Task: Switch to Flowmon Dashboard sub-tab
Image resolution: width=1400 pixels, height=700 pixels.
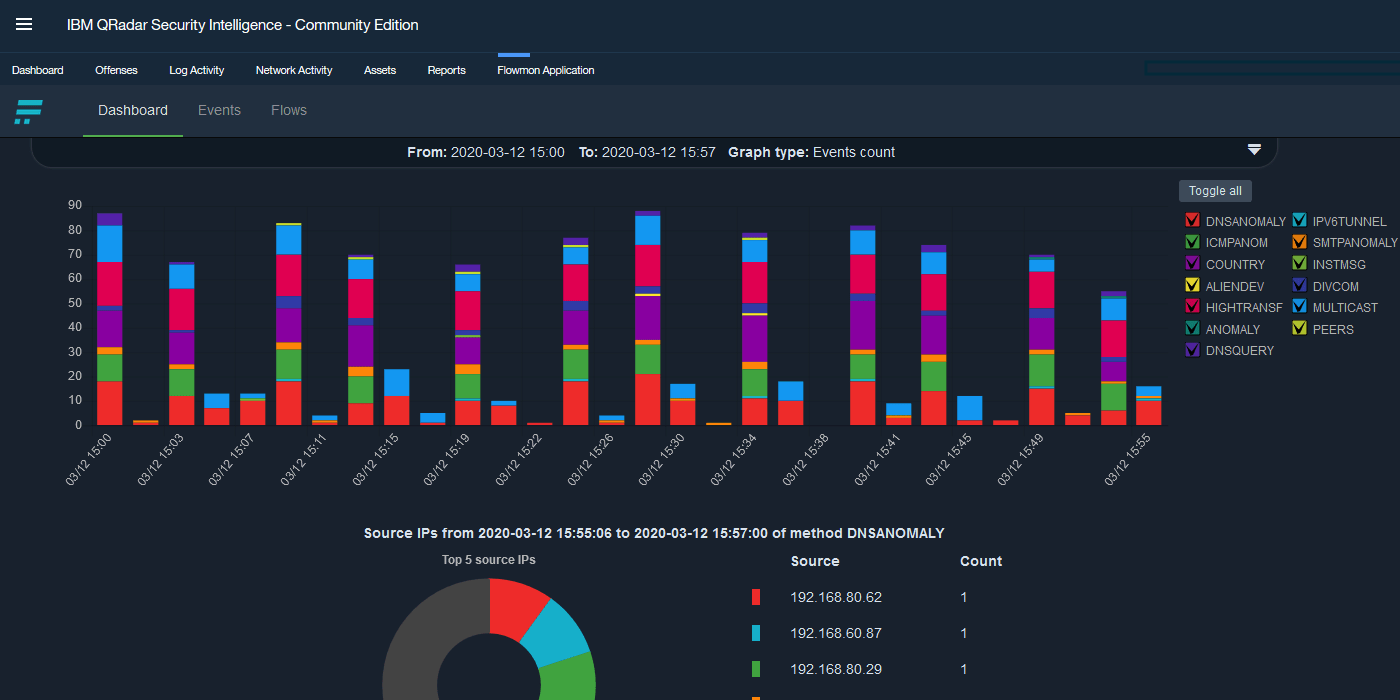Action: [x=133, y=110]
